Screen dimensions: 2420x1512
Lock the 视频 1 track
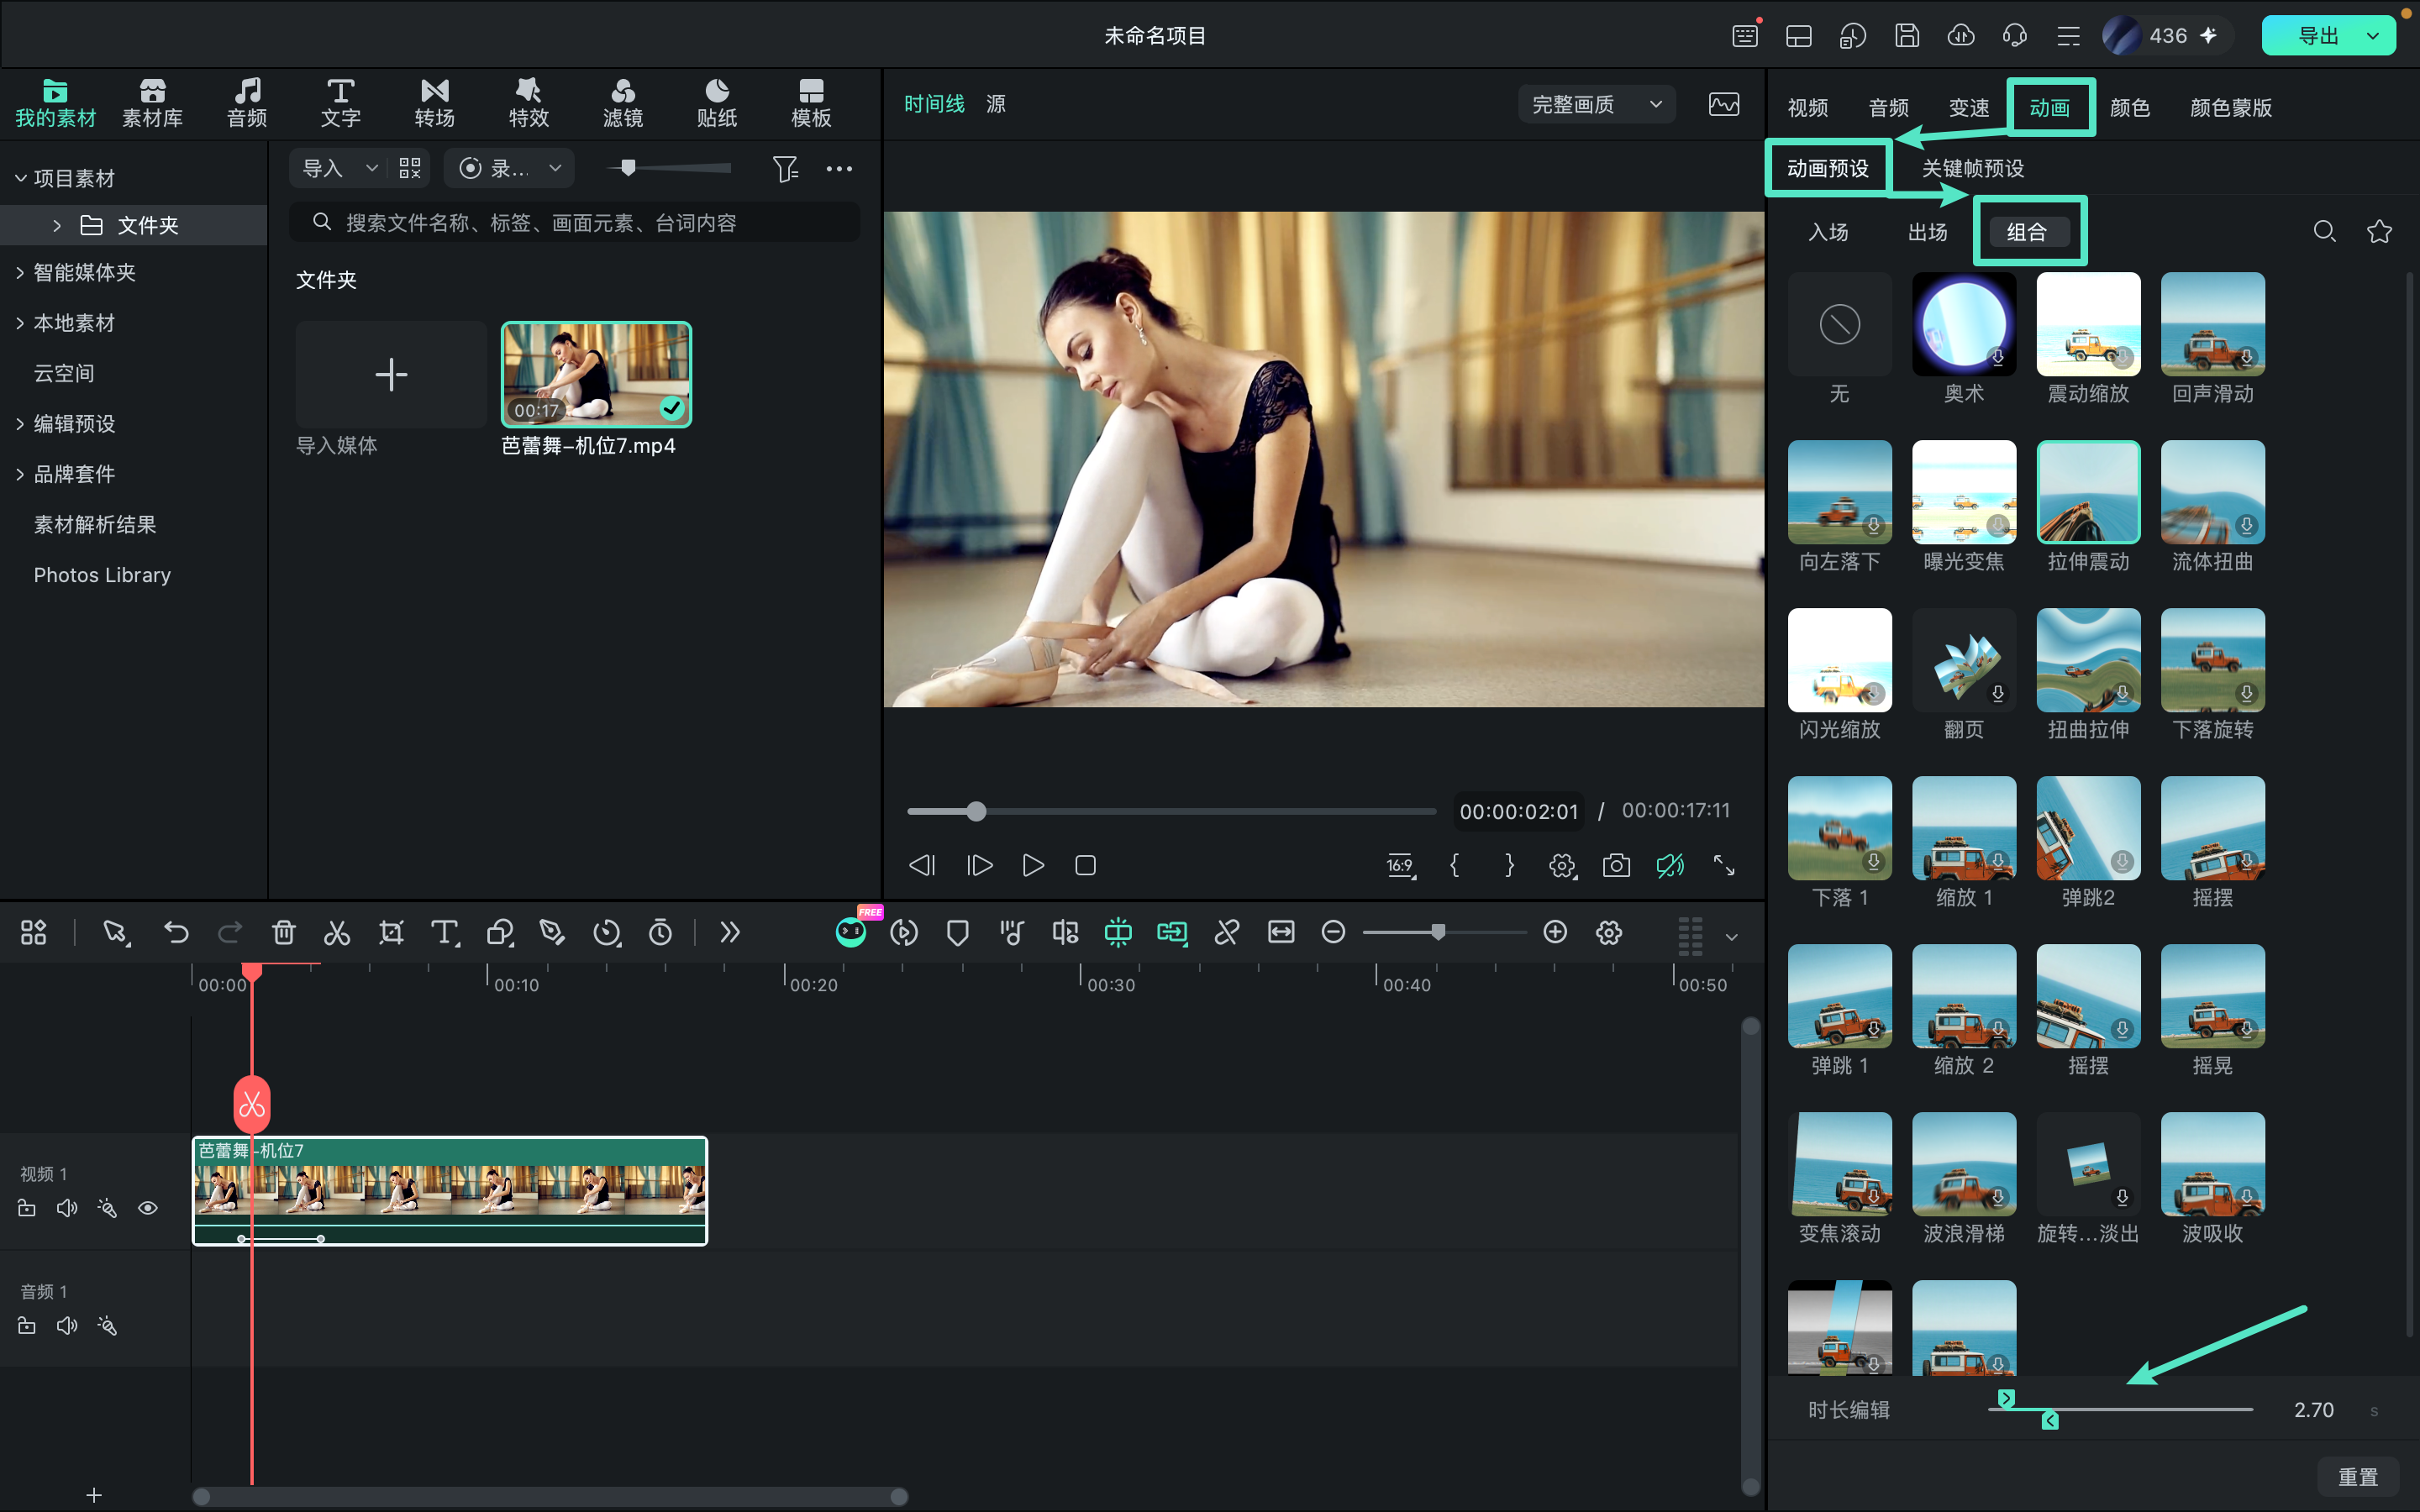pyautogui.click(x=27, y=1208)
